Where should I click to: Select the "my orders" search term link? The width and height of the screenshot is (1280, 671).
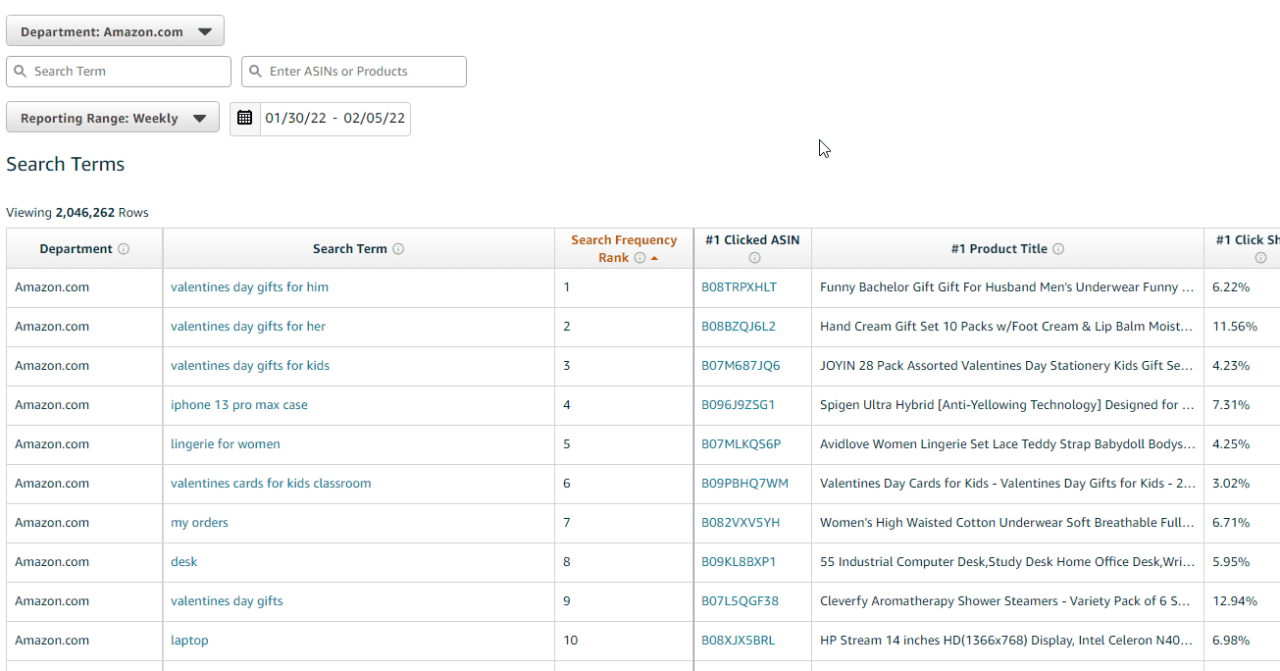pos(199,522)
